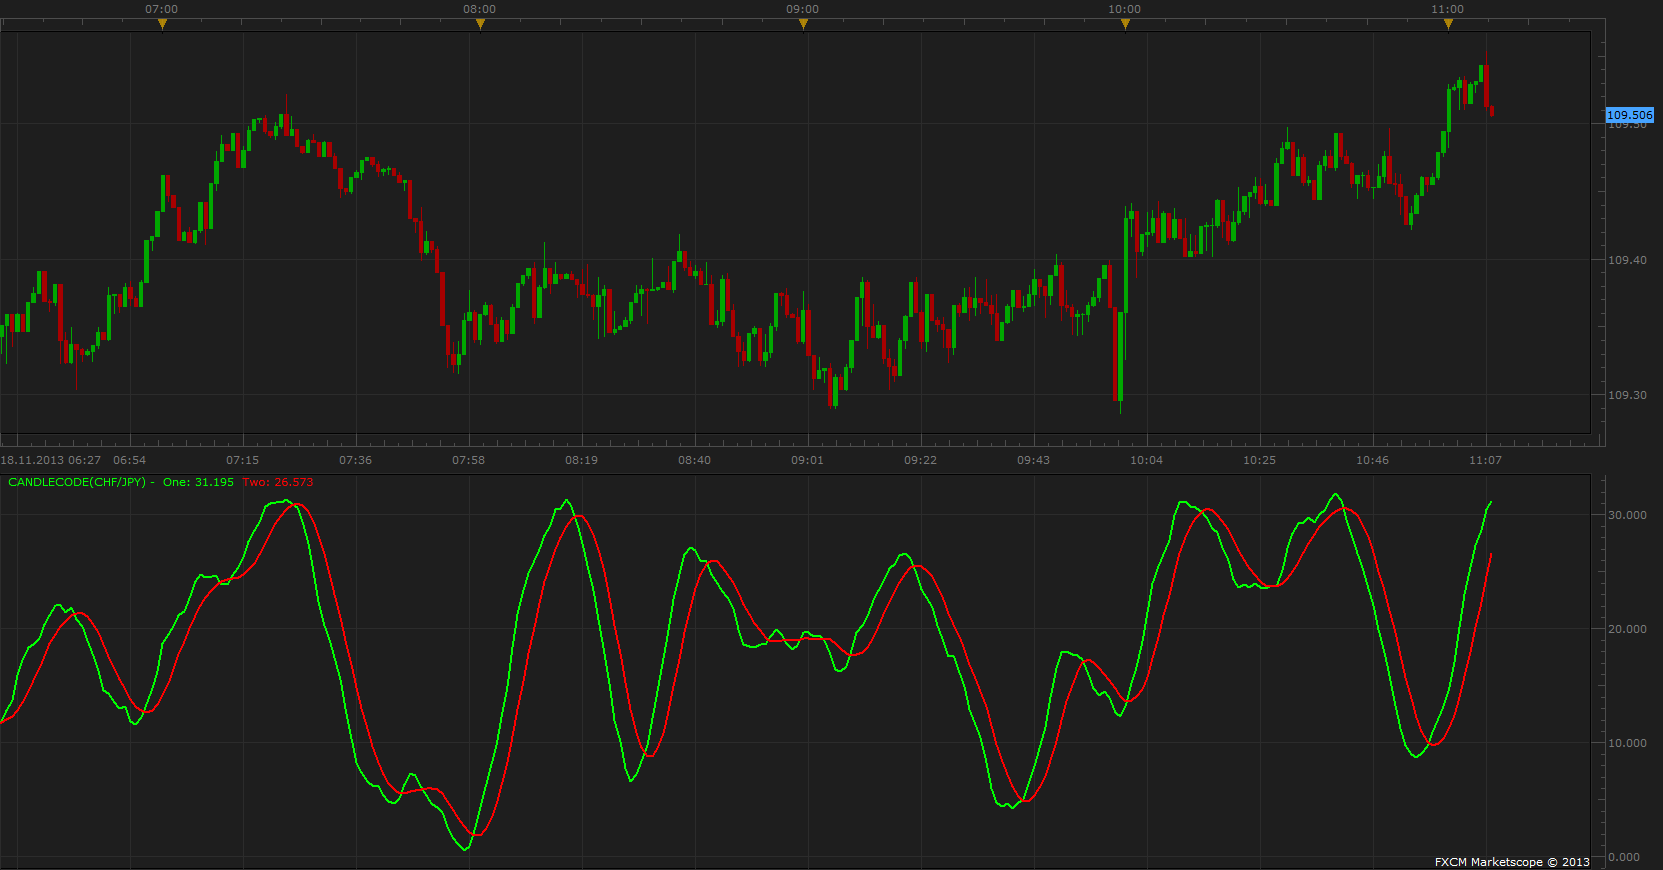
Task: Click the 09:00 hour marker triangle
Action: pos(803,24)
